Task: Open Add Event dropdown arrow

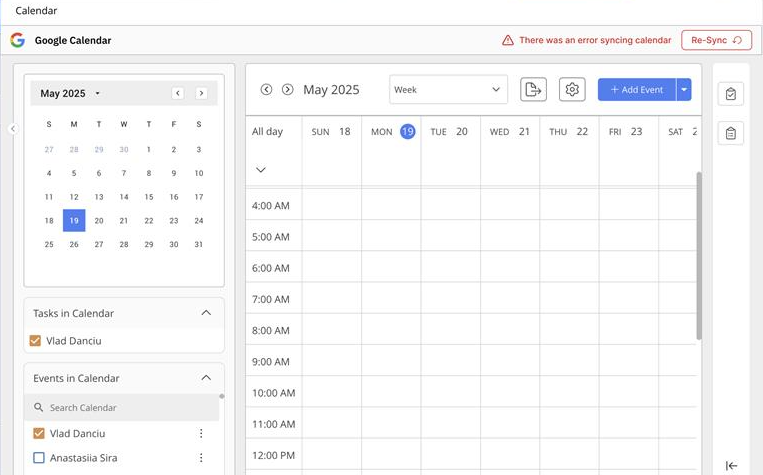Action: click(684, 90)
